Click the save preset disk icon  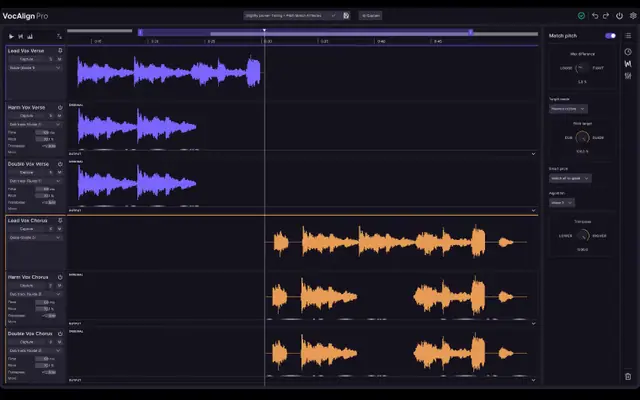click(x=346, y=16)
